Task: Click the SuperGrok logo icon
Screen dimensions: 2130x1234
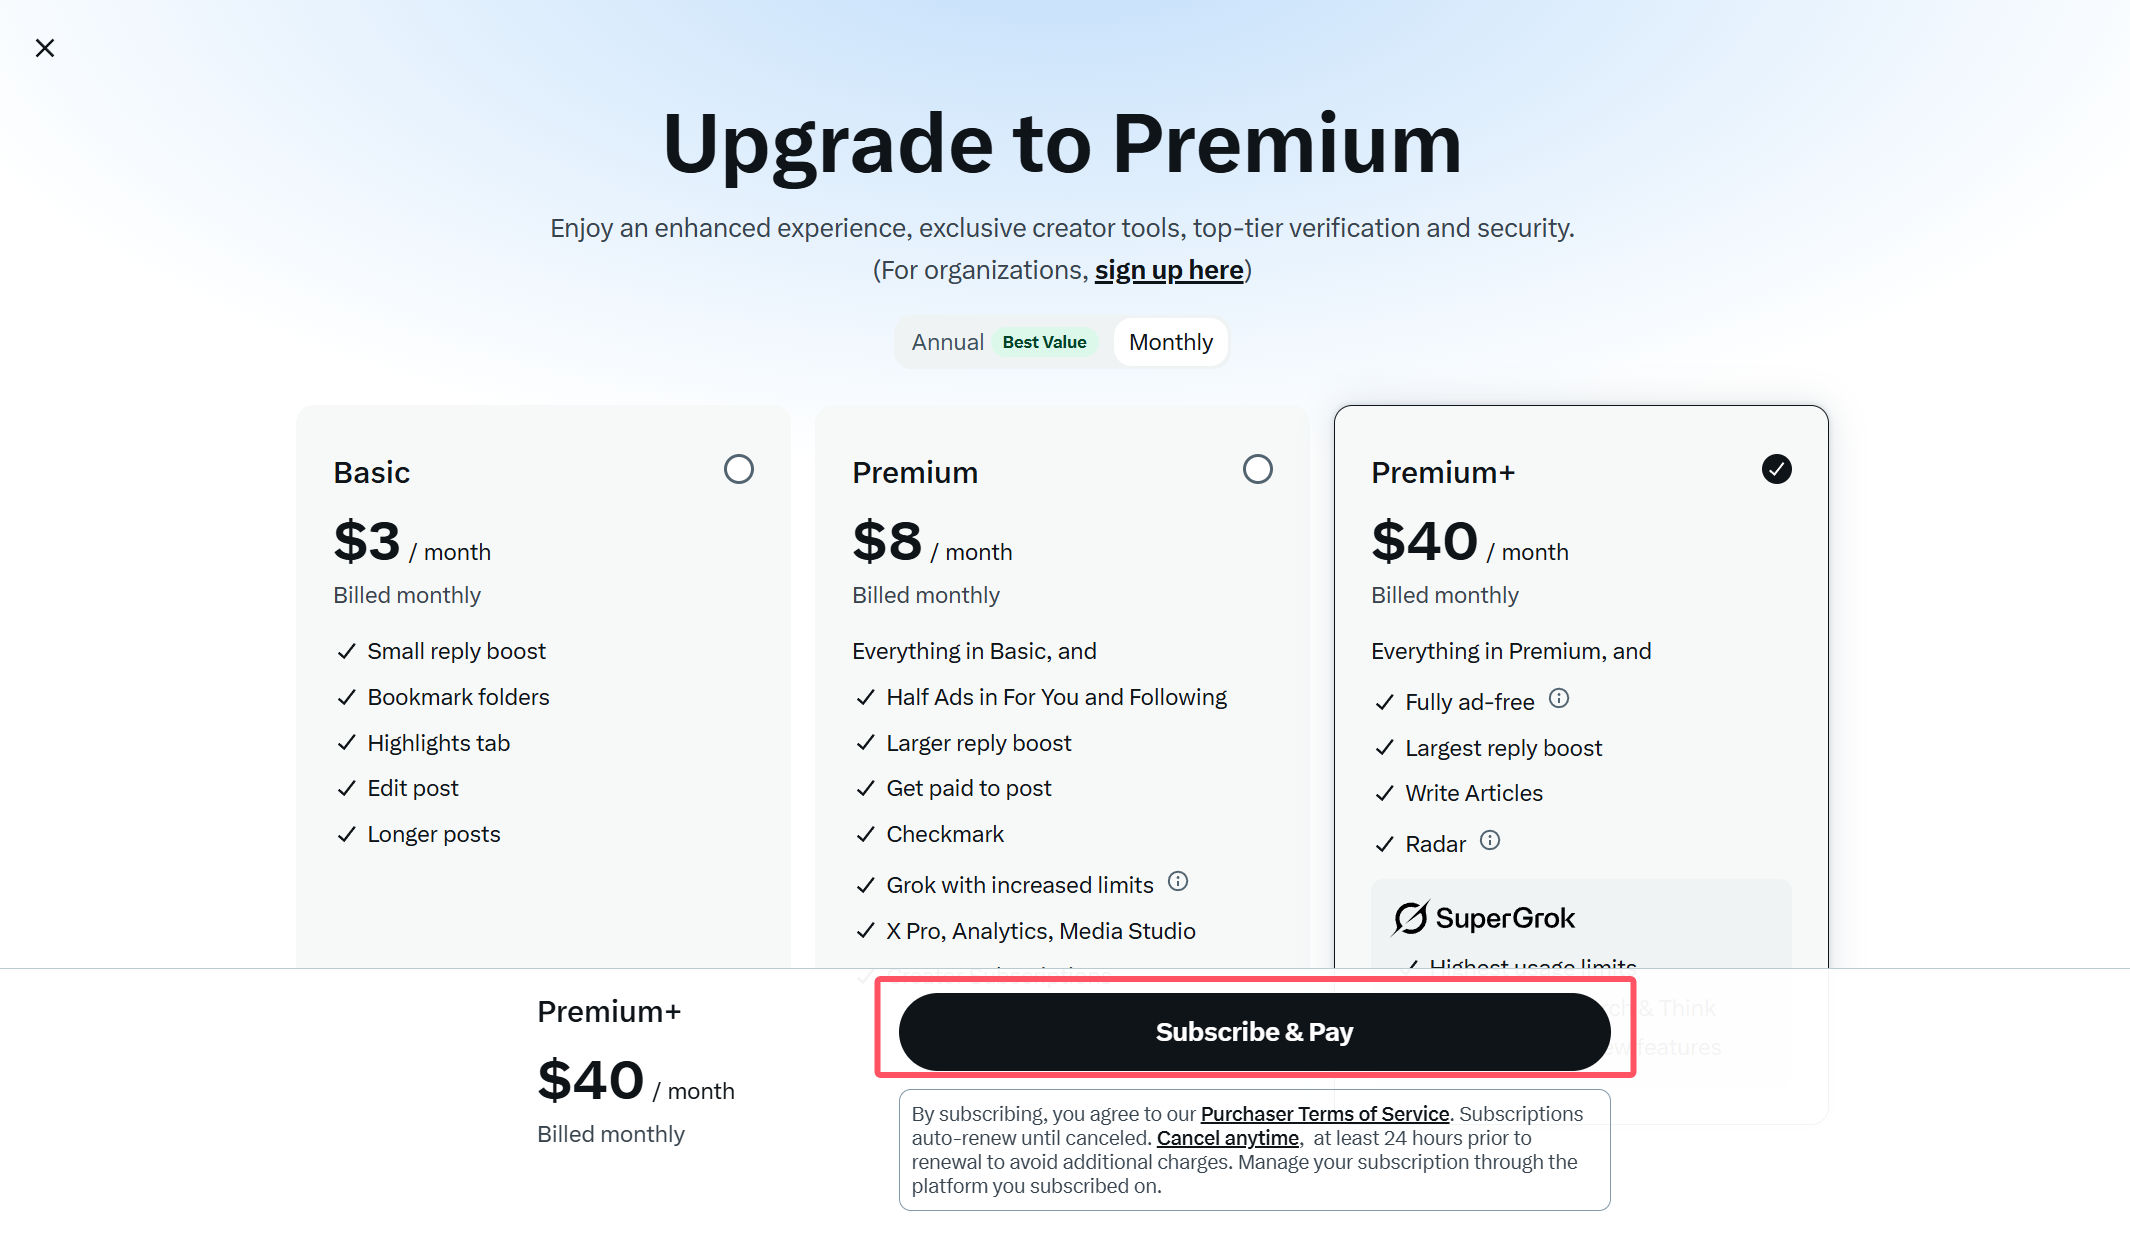Action: tap(1411, 917)
